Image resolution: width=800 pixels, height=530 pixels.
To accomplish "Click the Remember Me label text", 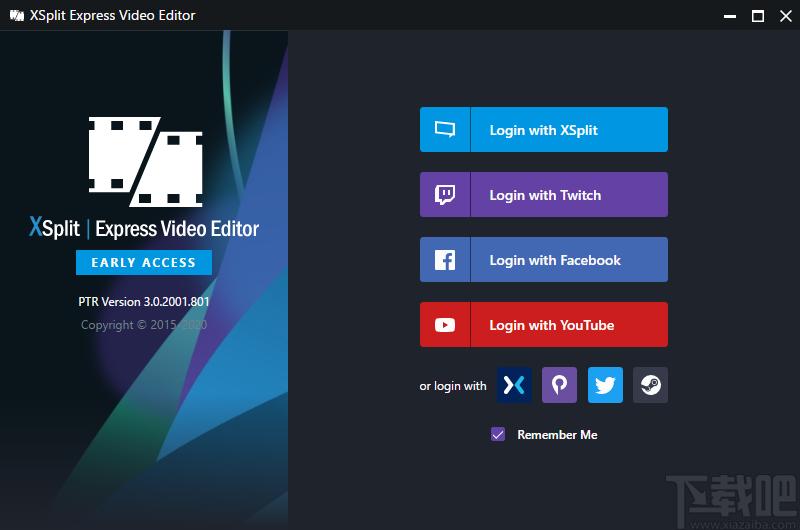I will [557, 435].
